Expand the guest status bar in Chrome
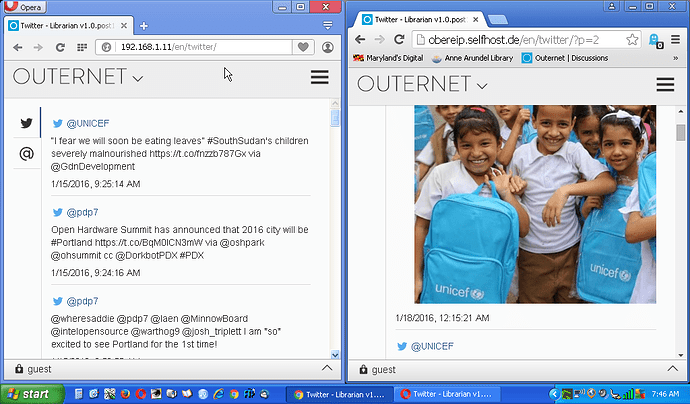This screenshot has height=404, width=690. (x=672, y=369)
